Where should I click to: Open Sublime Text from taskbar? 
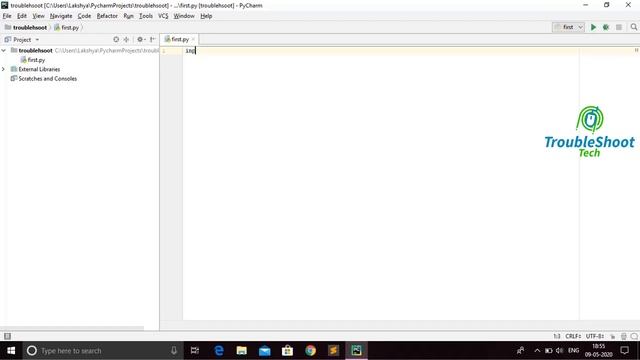click(333, 351)
